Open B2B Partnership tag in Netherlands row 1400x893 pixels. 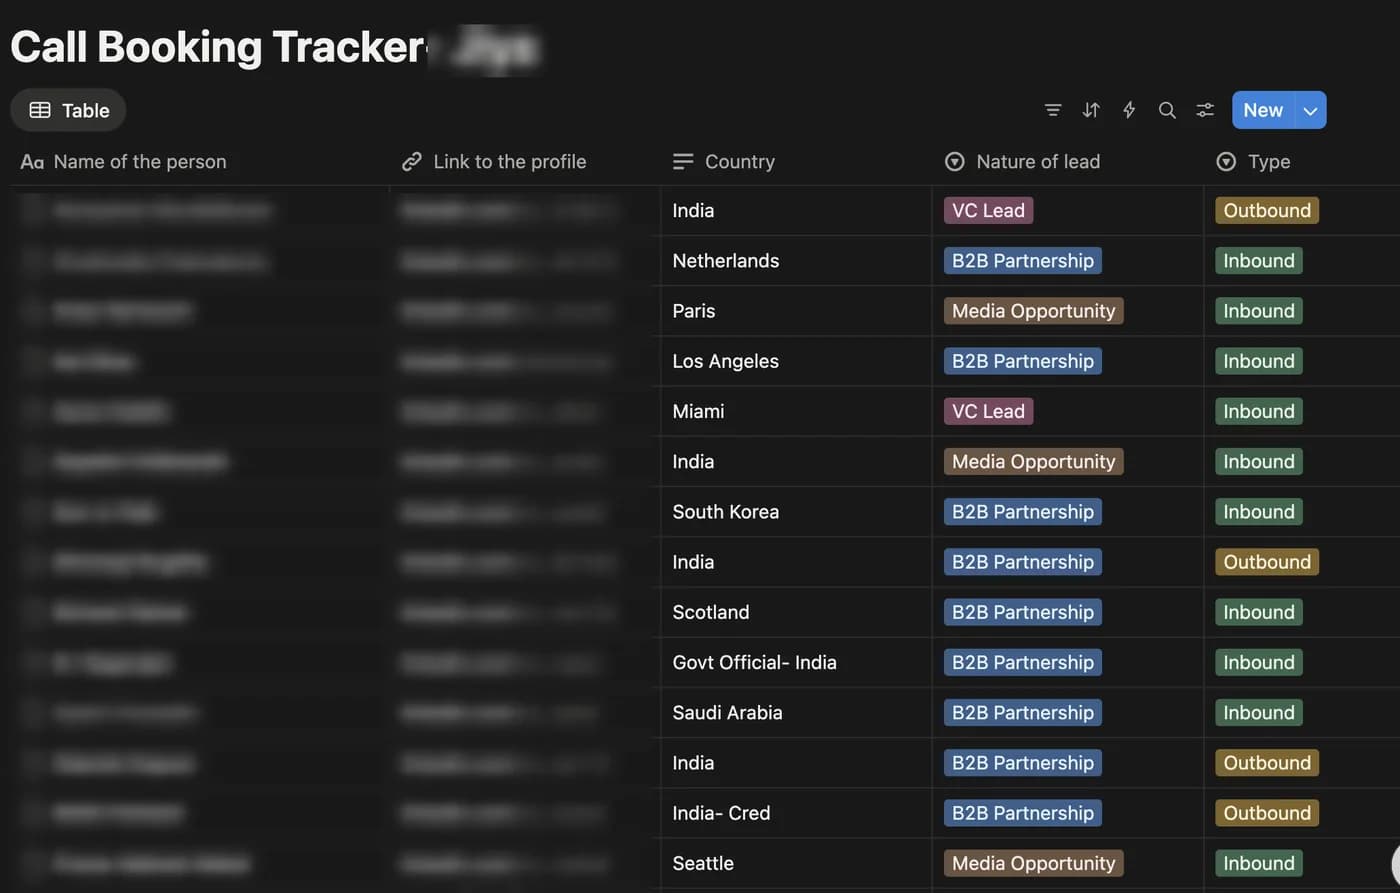(1023, 261)
